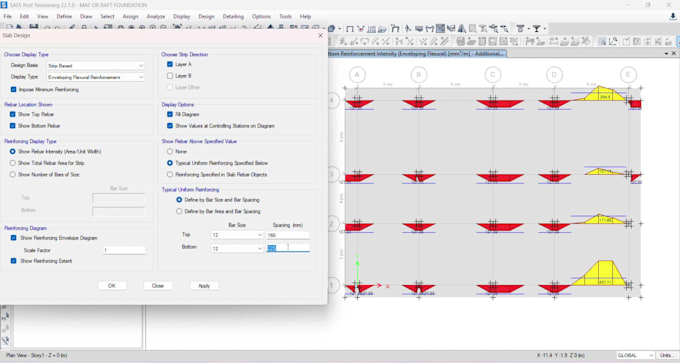Screen dimensions: 680x363
Task: Open the Display Type dropdown
Action: 95,77
